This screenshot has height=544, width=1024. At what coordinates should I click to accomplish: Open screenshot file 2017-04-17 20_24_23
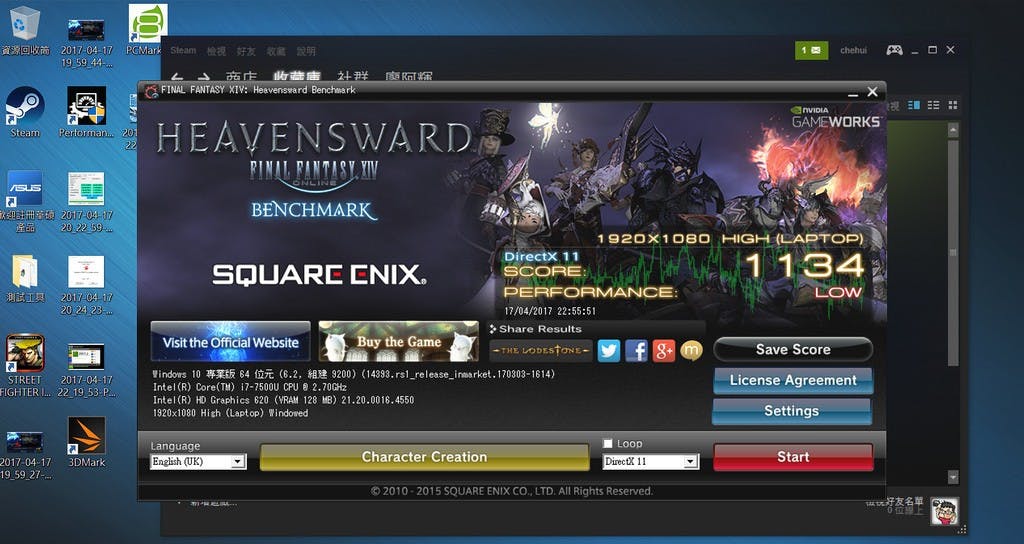pos(86,285)
